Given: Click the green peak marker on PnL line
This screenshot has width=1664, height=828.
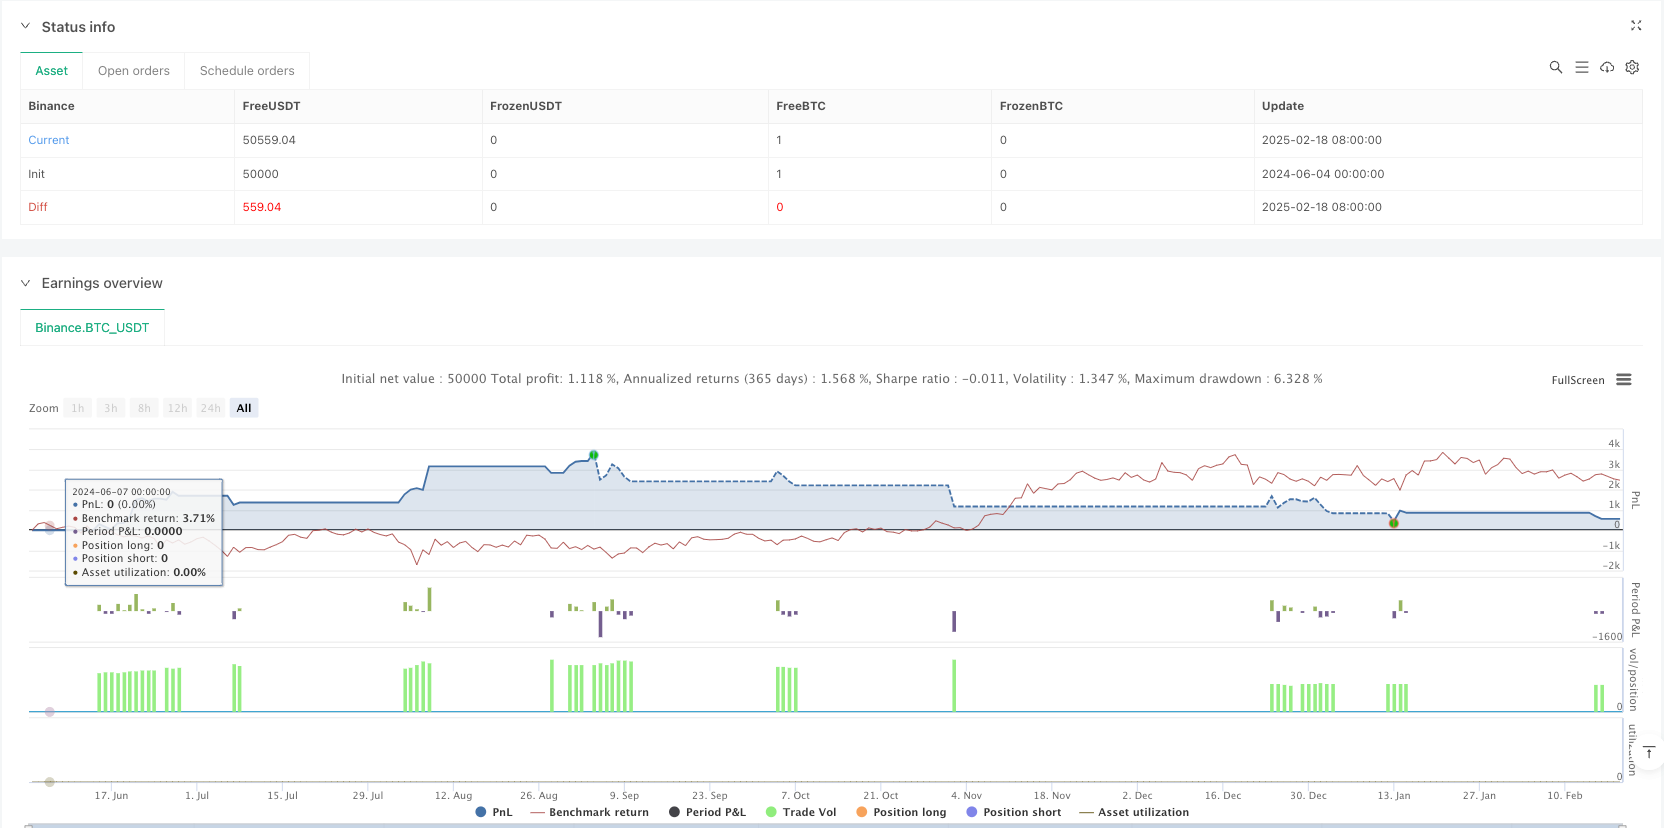Looking at the screenshot, I should coord(594,455).
